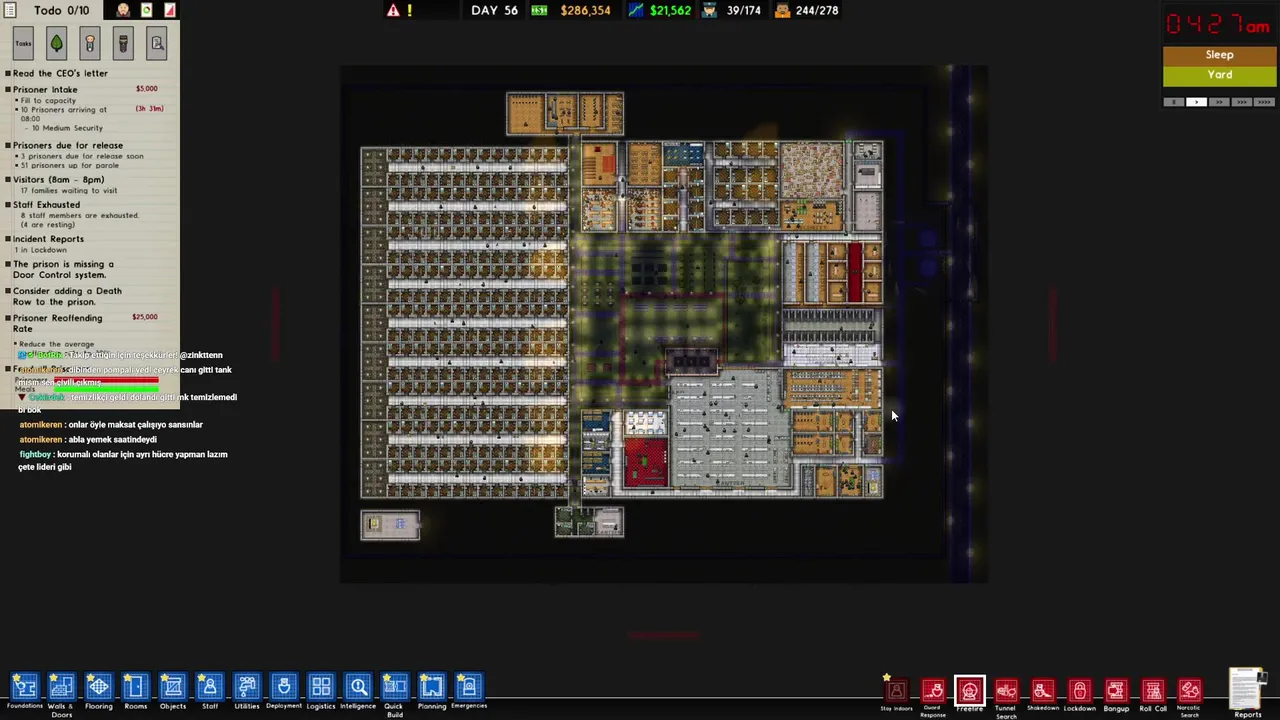This screenshot has width=1280, height=720.
Task: Open the Incident Reports todo item
Action: (x=48, y=239)
